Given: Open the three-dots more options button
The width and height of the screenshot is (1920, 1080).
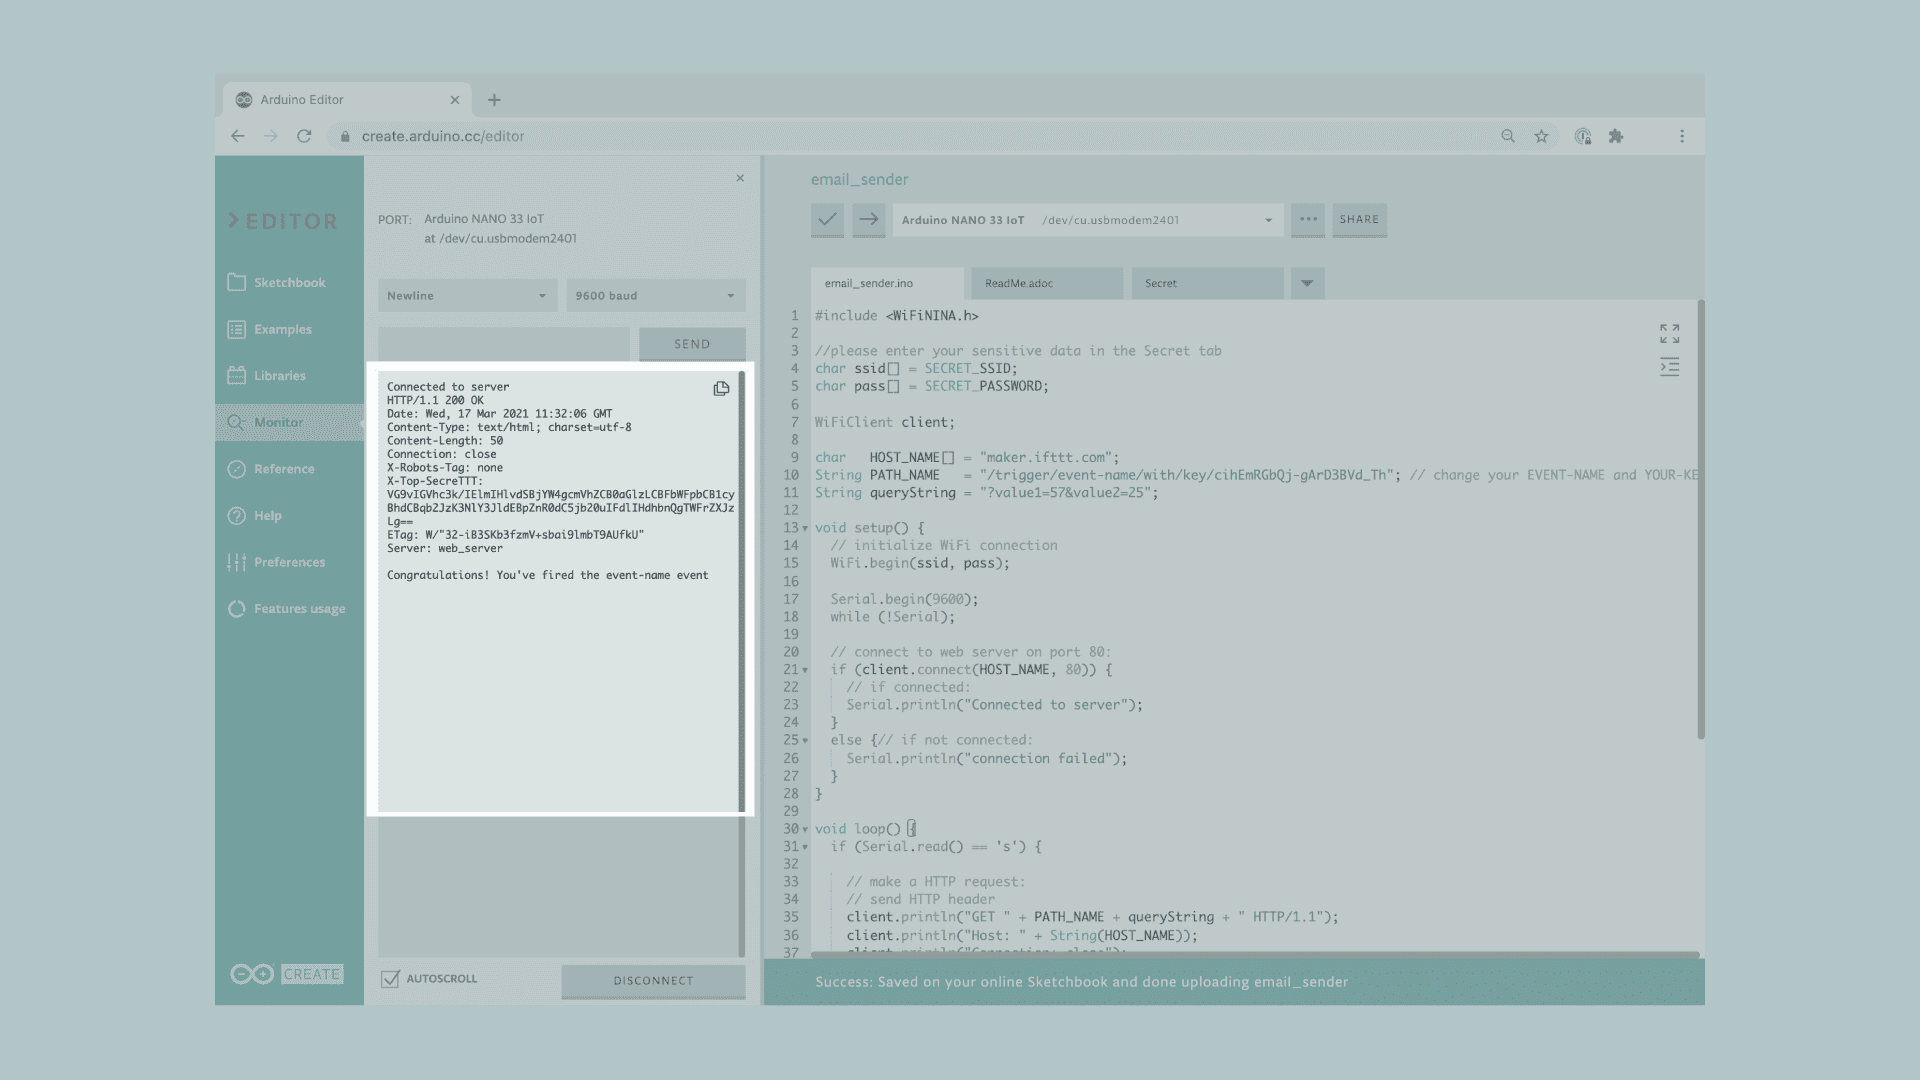Looking at the screenshot, I should [x=1308, y=219].
